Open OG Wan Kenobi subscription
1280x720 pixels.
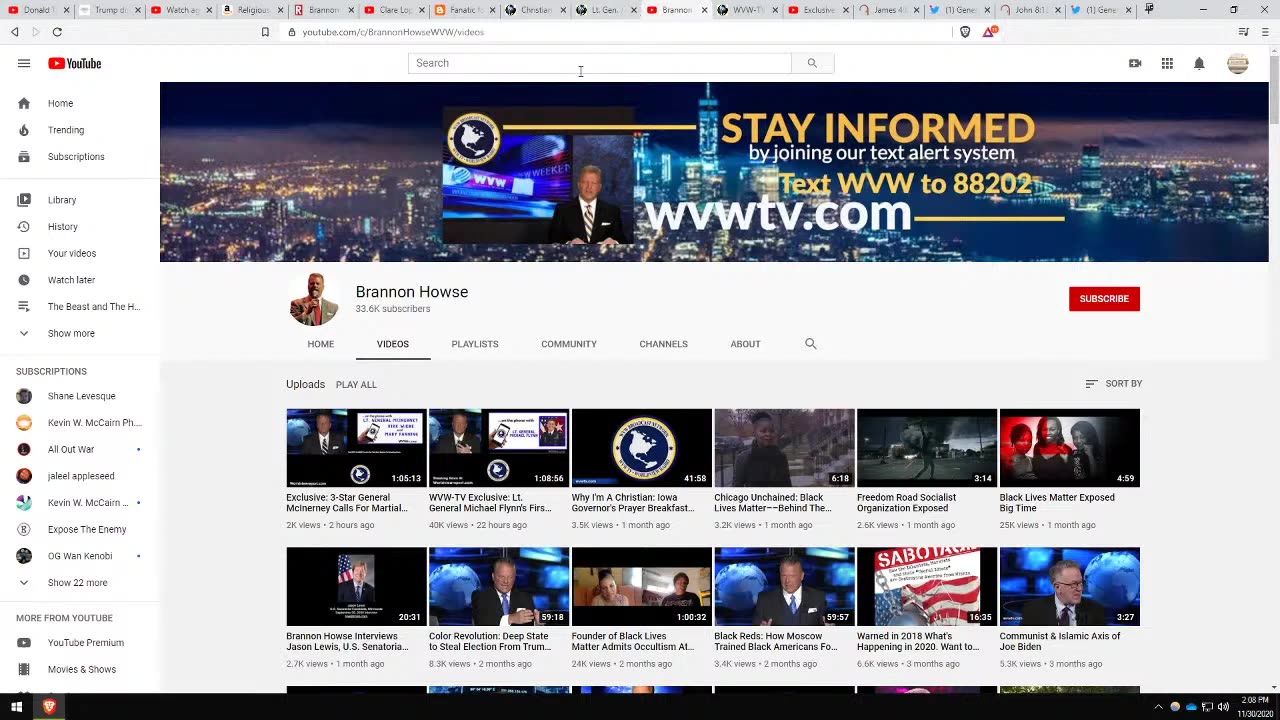pos(80,556)
